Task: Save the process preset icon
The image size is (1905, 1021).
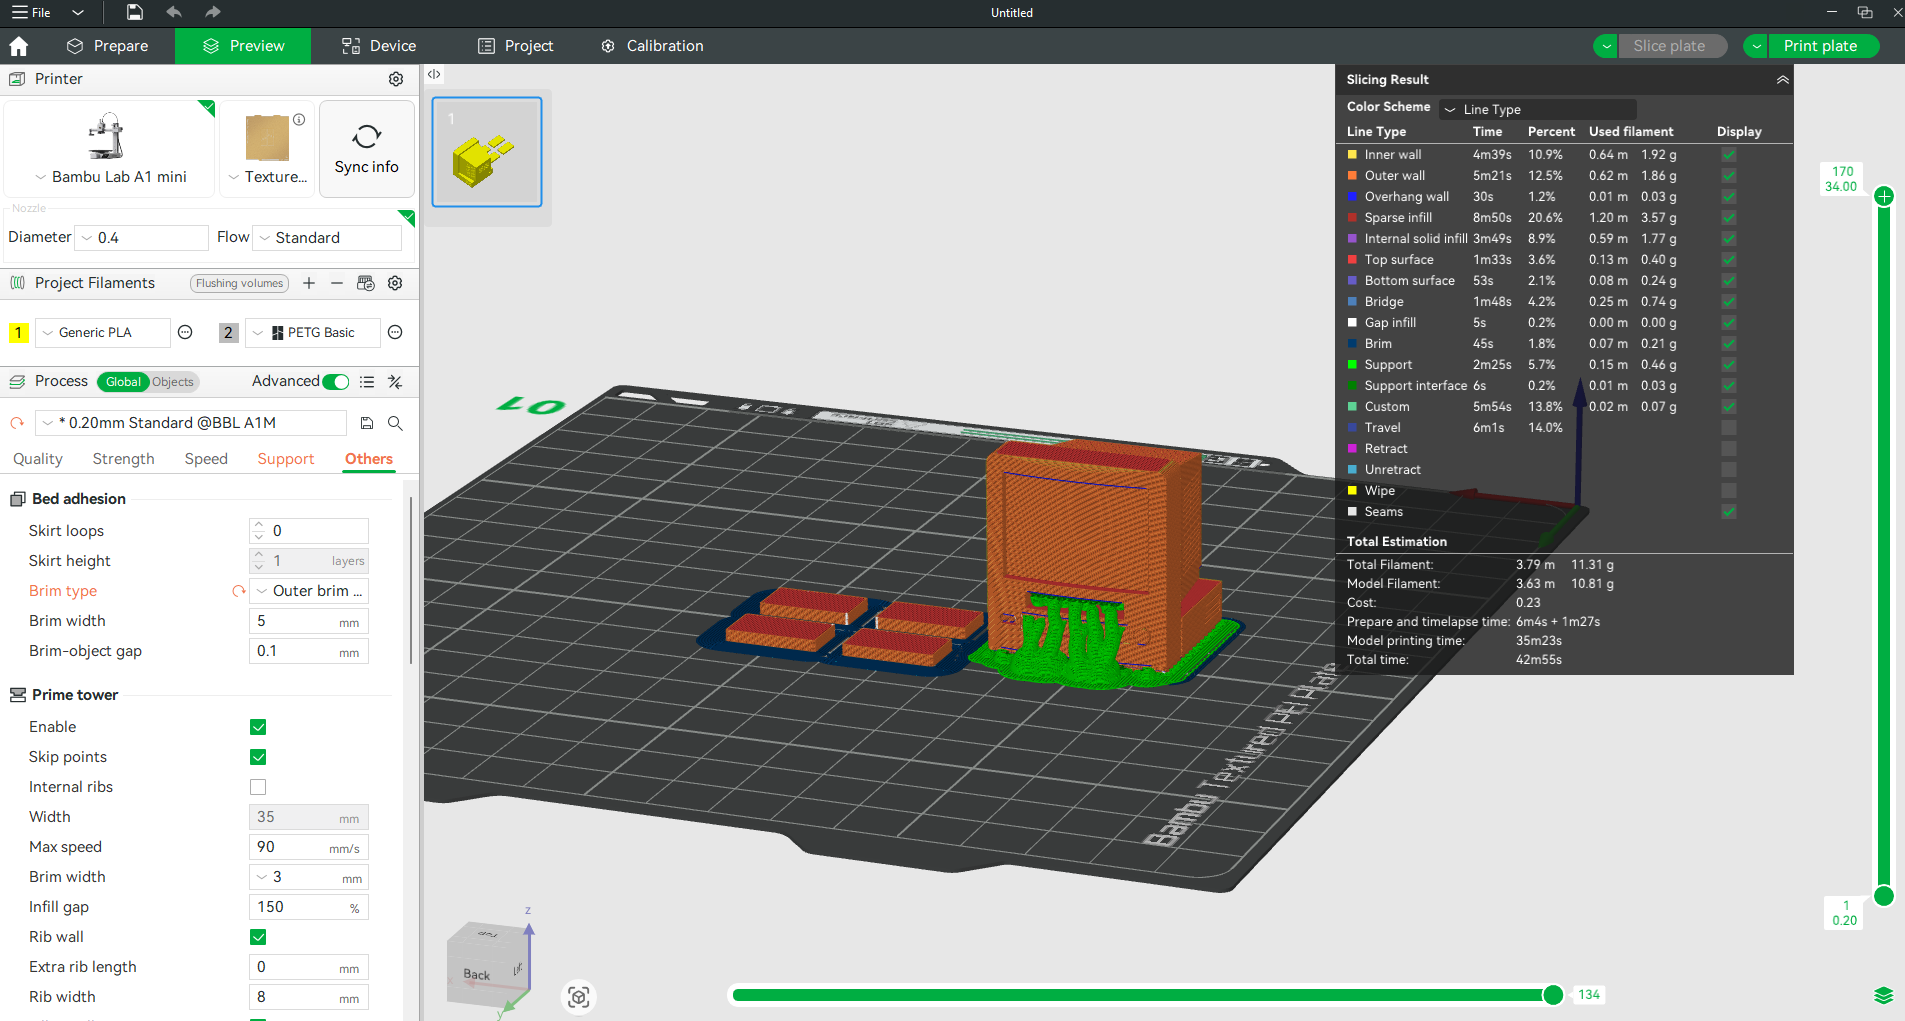Action: click(x=367, y=423)
